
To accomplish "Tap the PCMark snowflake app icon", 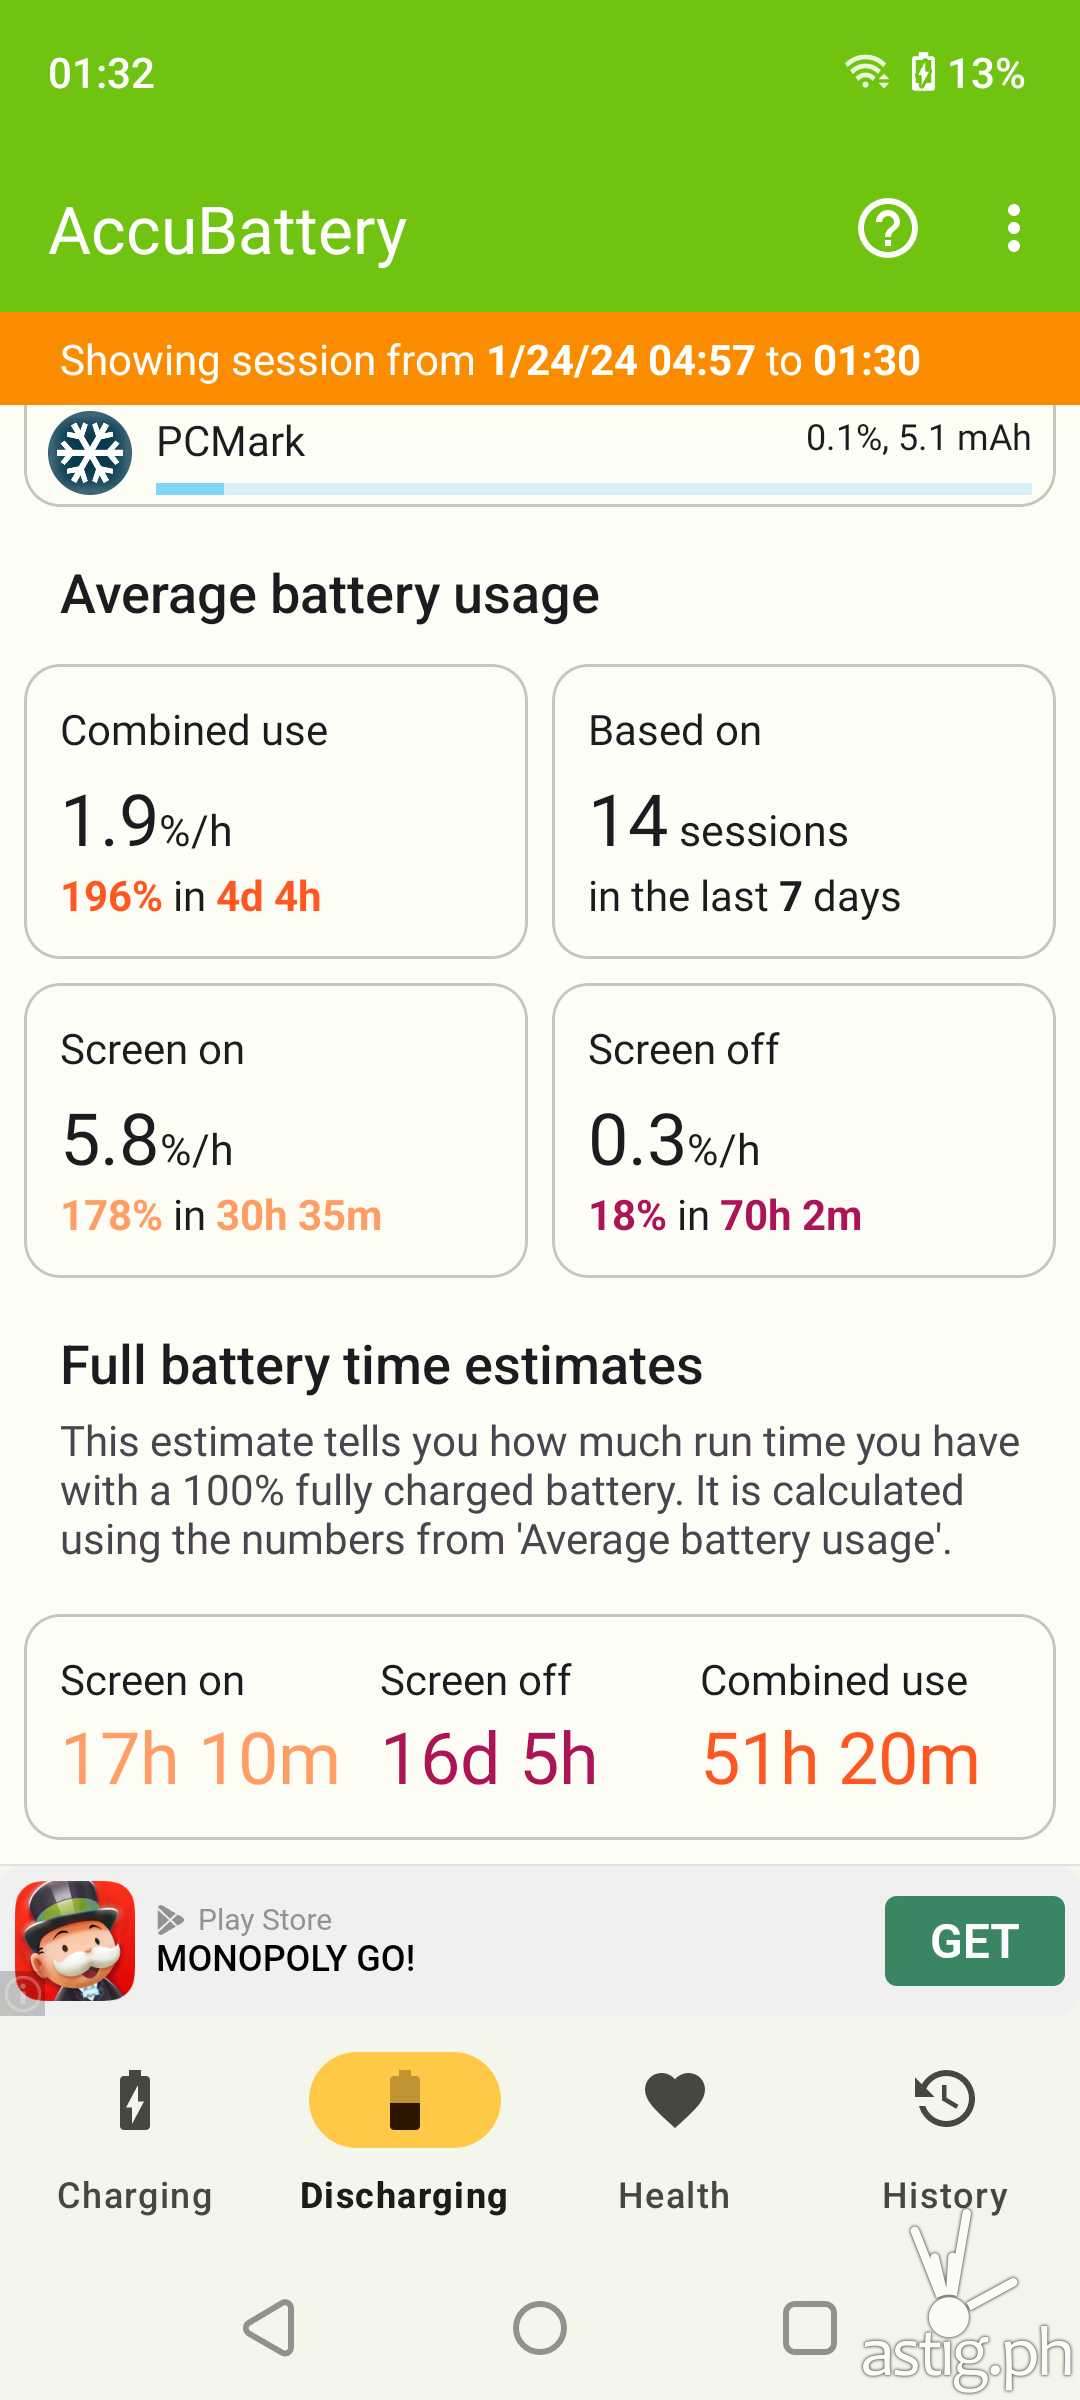I will pos(90,453).
